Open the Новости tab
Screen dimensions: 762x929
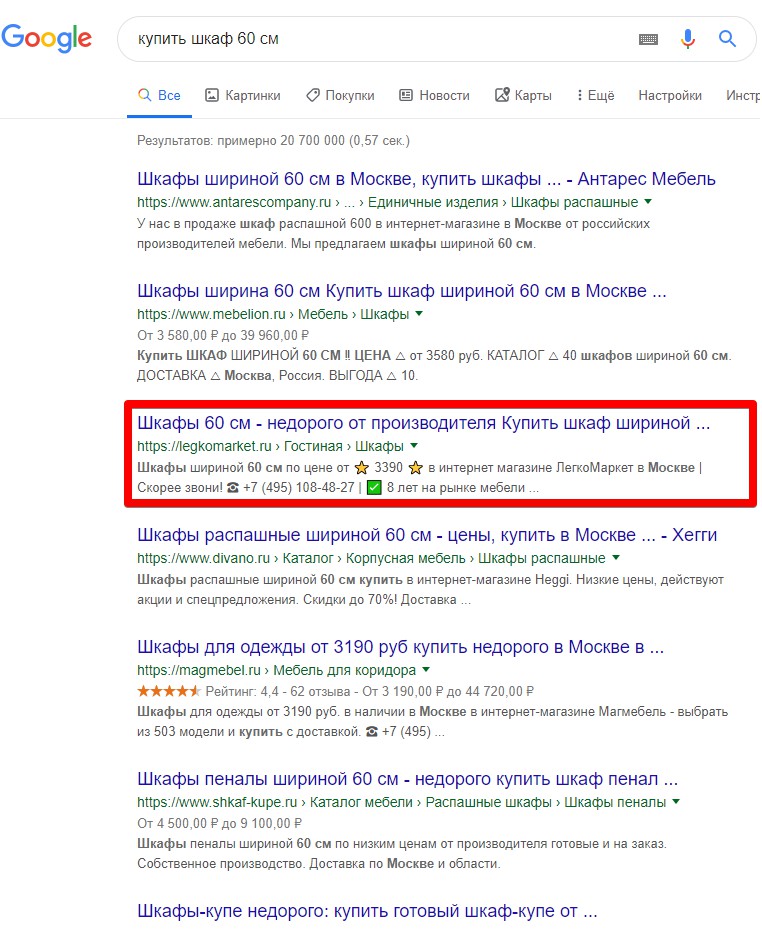[x=434, y=95]
